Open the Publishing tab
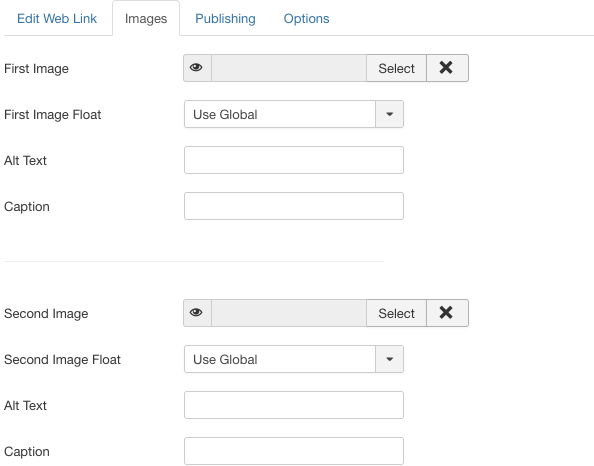The width and height of the screenshot is (594, 466). [x=225, y=19]
